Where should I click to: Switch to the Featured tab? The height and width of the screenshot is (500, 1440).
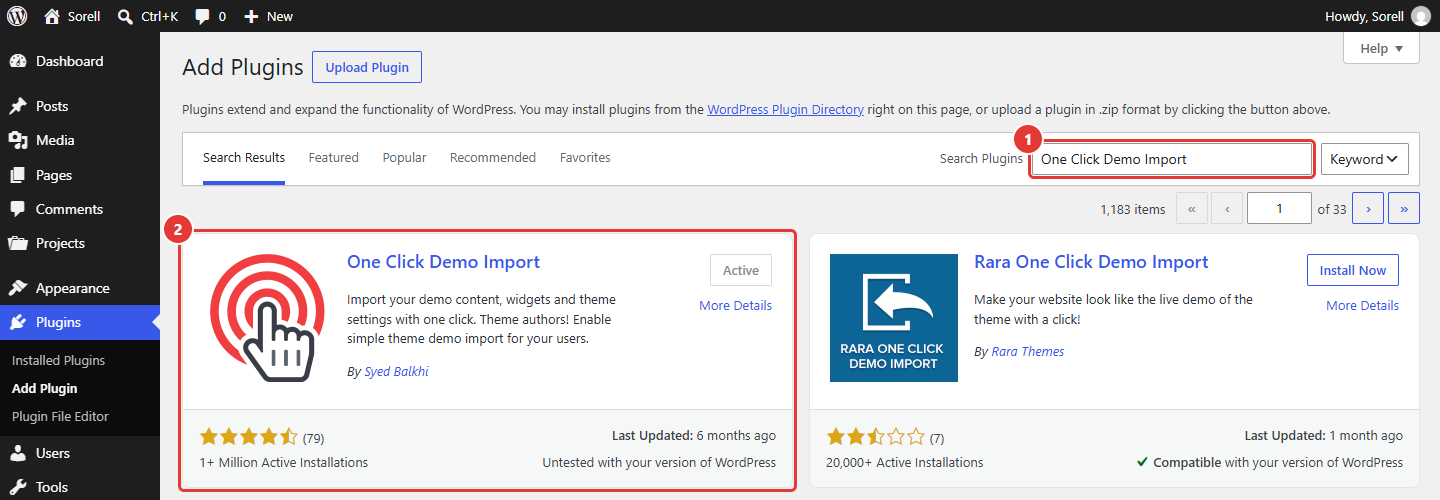coord(334,158)
